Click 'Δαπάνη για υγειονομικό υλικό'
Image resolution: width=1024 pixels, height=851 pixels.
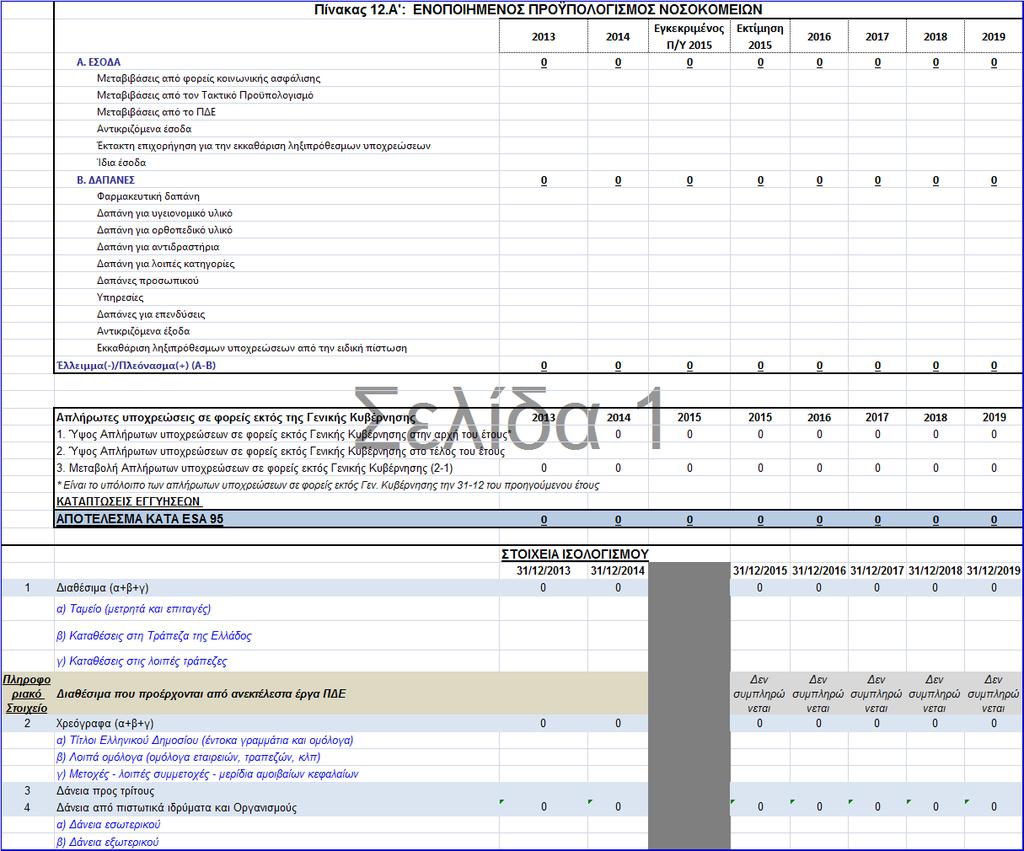coord(165,214)
